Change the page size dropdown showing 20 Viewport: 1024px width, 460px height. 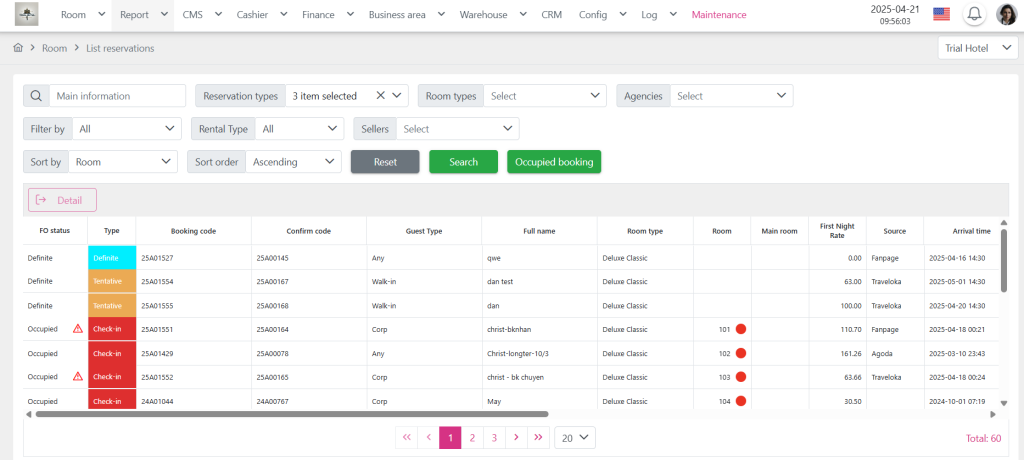click(x=574, y=437)
